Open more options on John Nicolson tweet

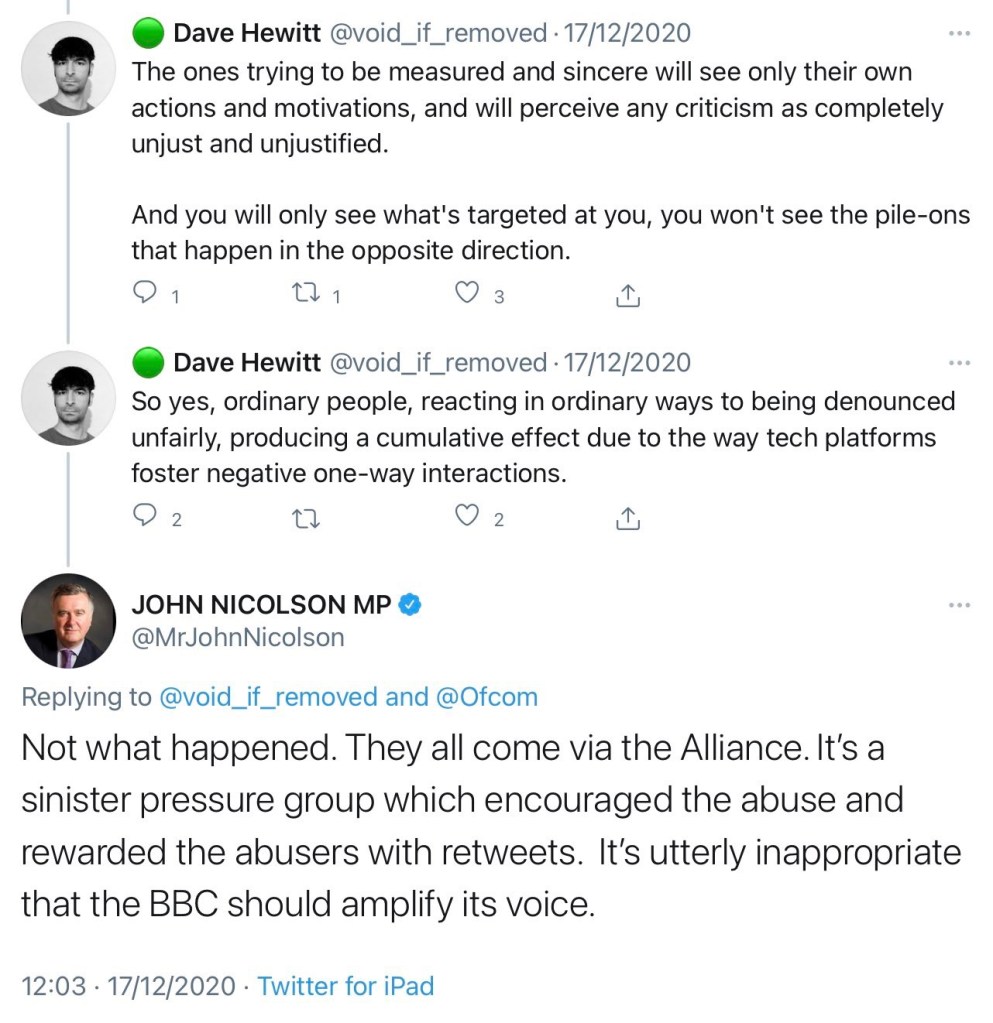[x=959, y=604]
